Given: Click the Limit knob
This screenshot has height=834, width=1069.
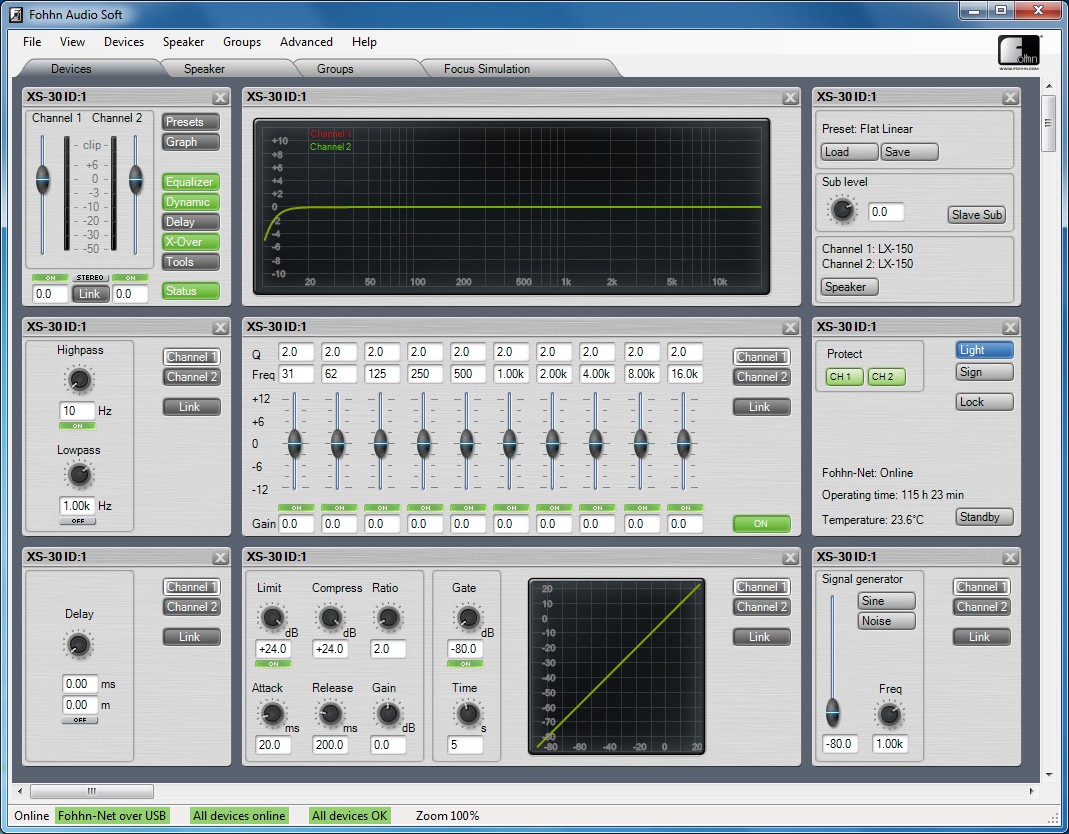Looking at the screenshot, I should click(x=272, y=618).
